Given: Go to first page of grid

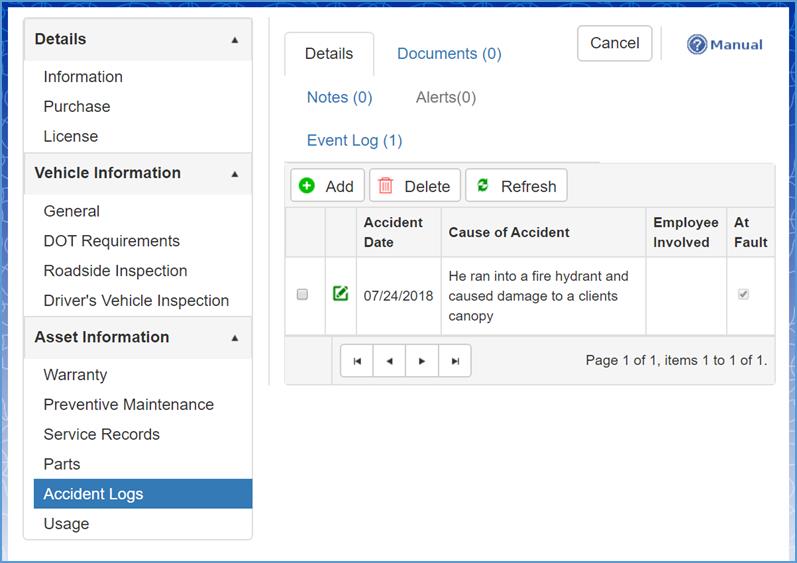Looking at the screenshot, I should [x=357, y=361].
